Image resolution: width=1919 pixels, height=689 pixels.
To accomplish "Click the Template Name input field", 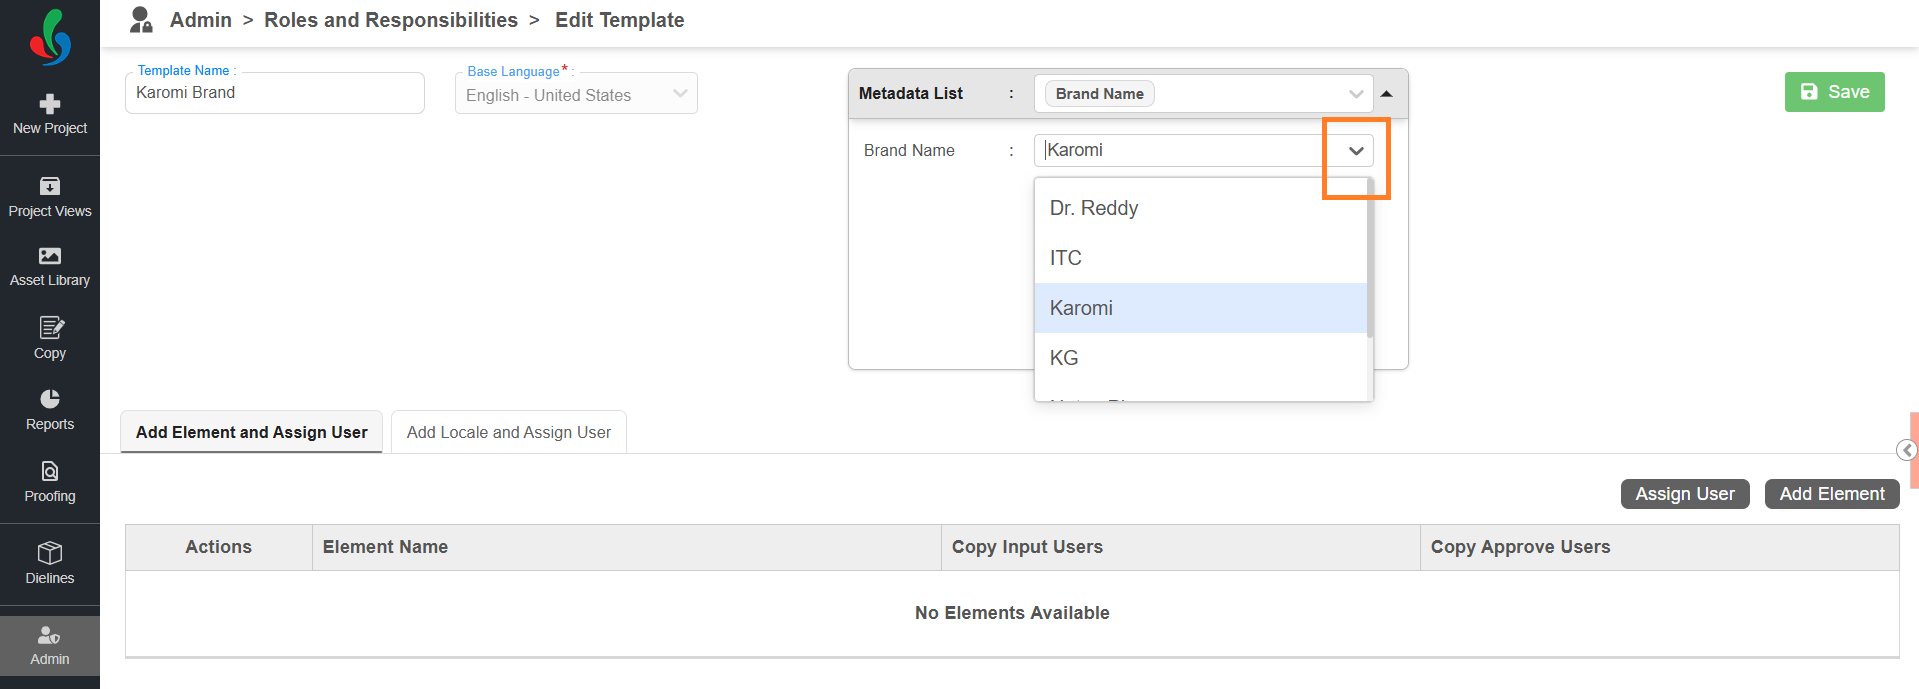I will pos(275,93).
